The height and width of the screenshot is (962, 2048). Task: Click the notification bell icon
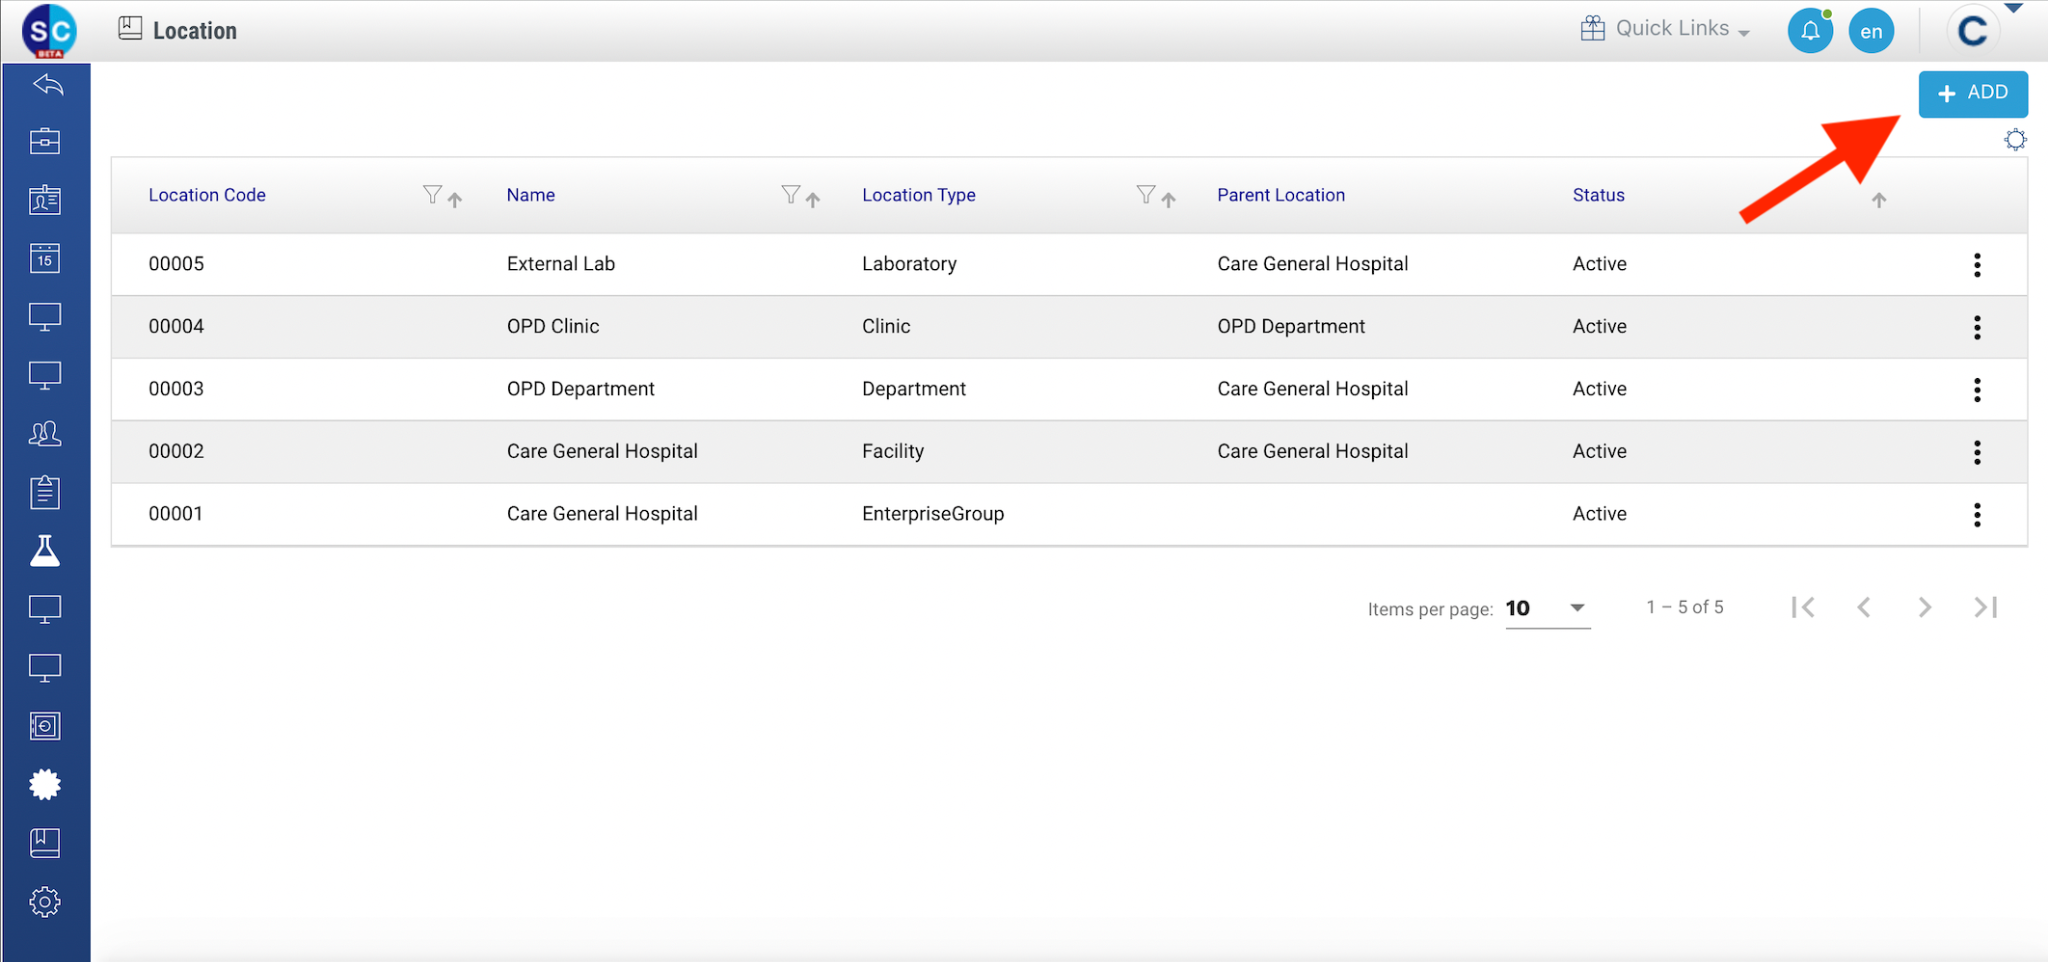click(1809, 31)
